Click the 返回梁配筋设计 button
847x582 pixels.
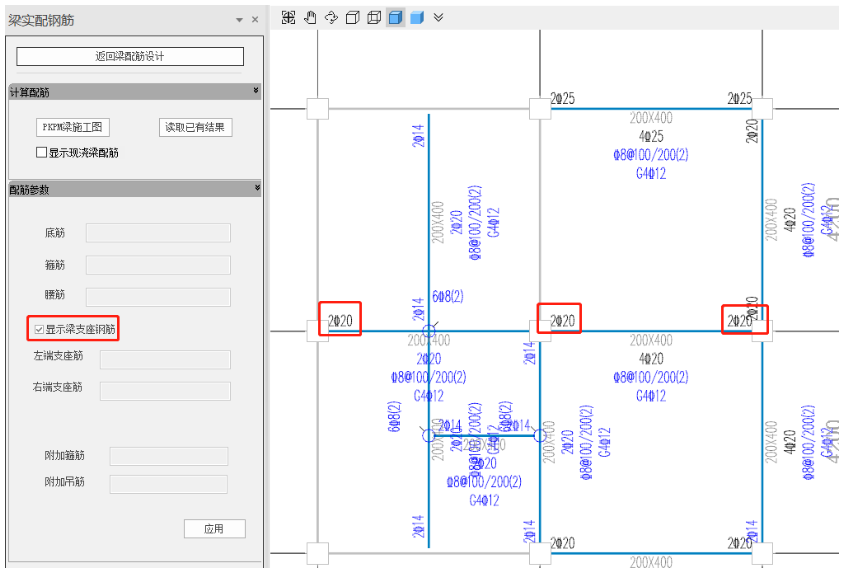pyautogui.click(x=130, y=56)
